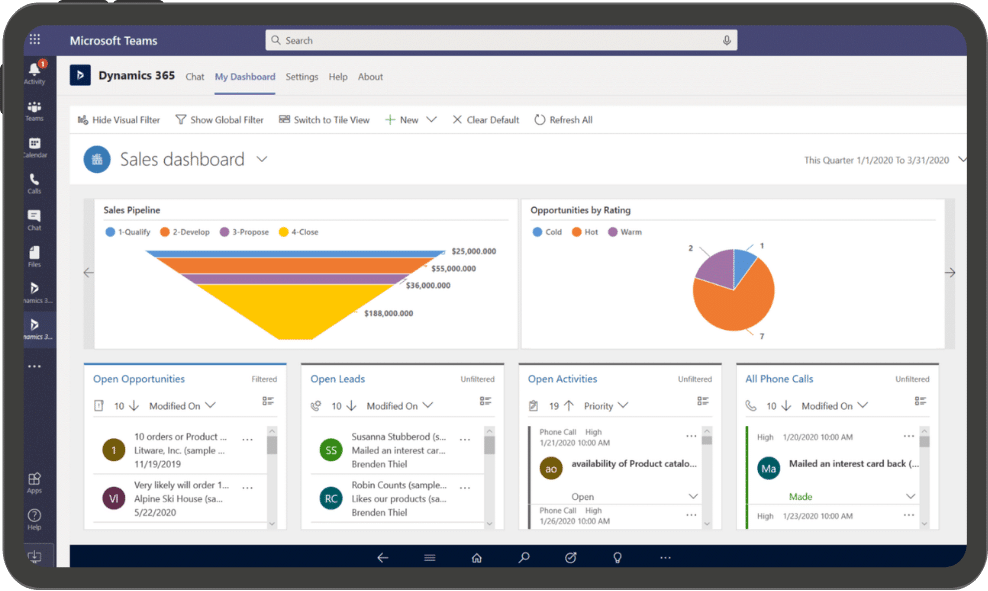
Task: Open the New button dropdown arrow
Action: pos(432,120)
